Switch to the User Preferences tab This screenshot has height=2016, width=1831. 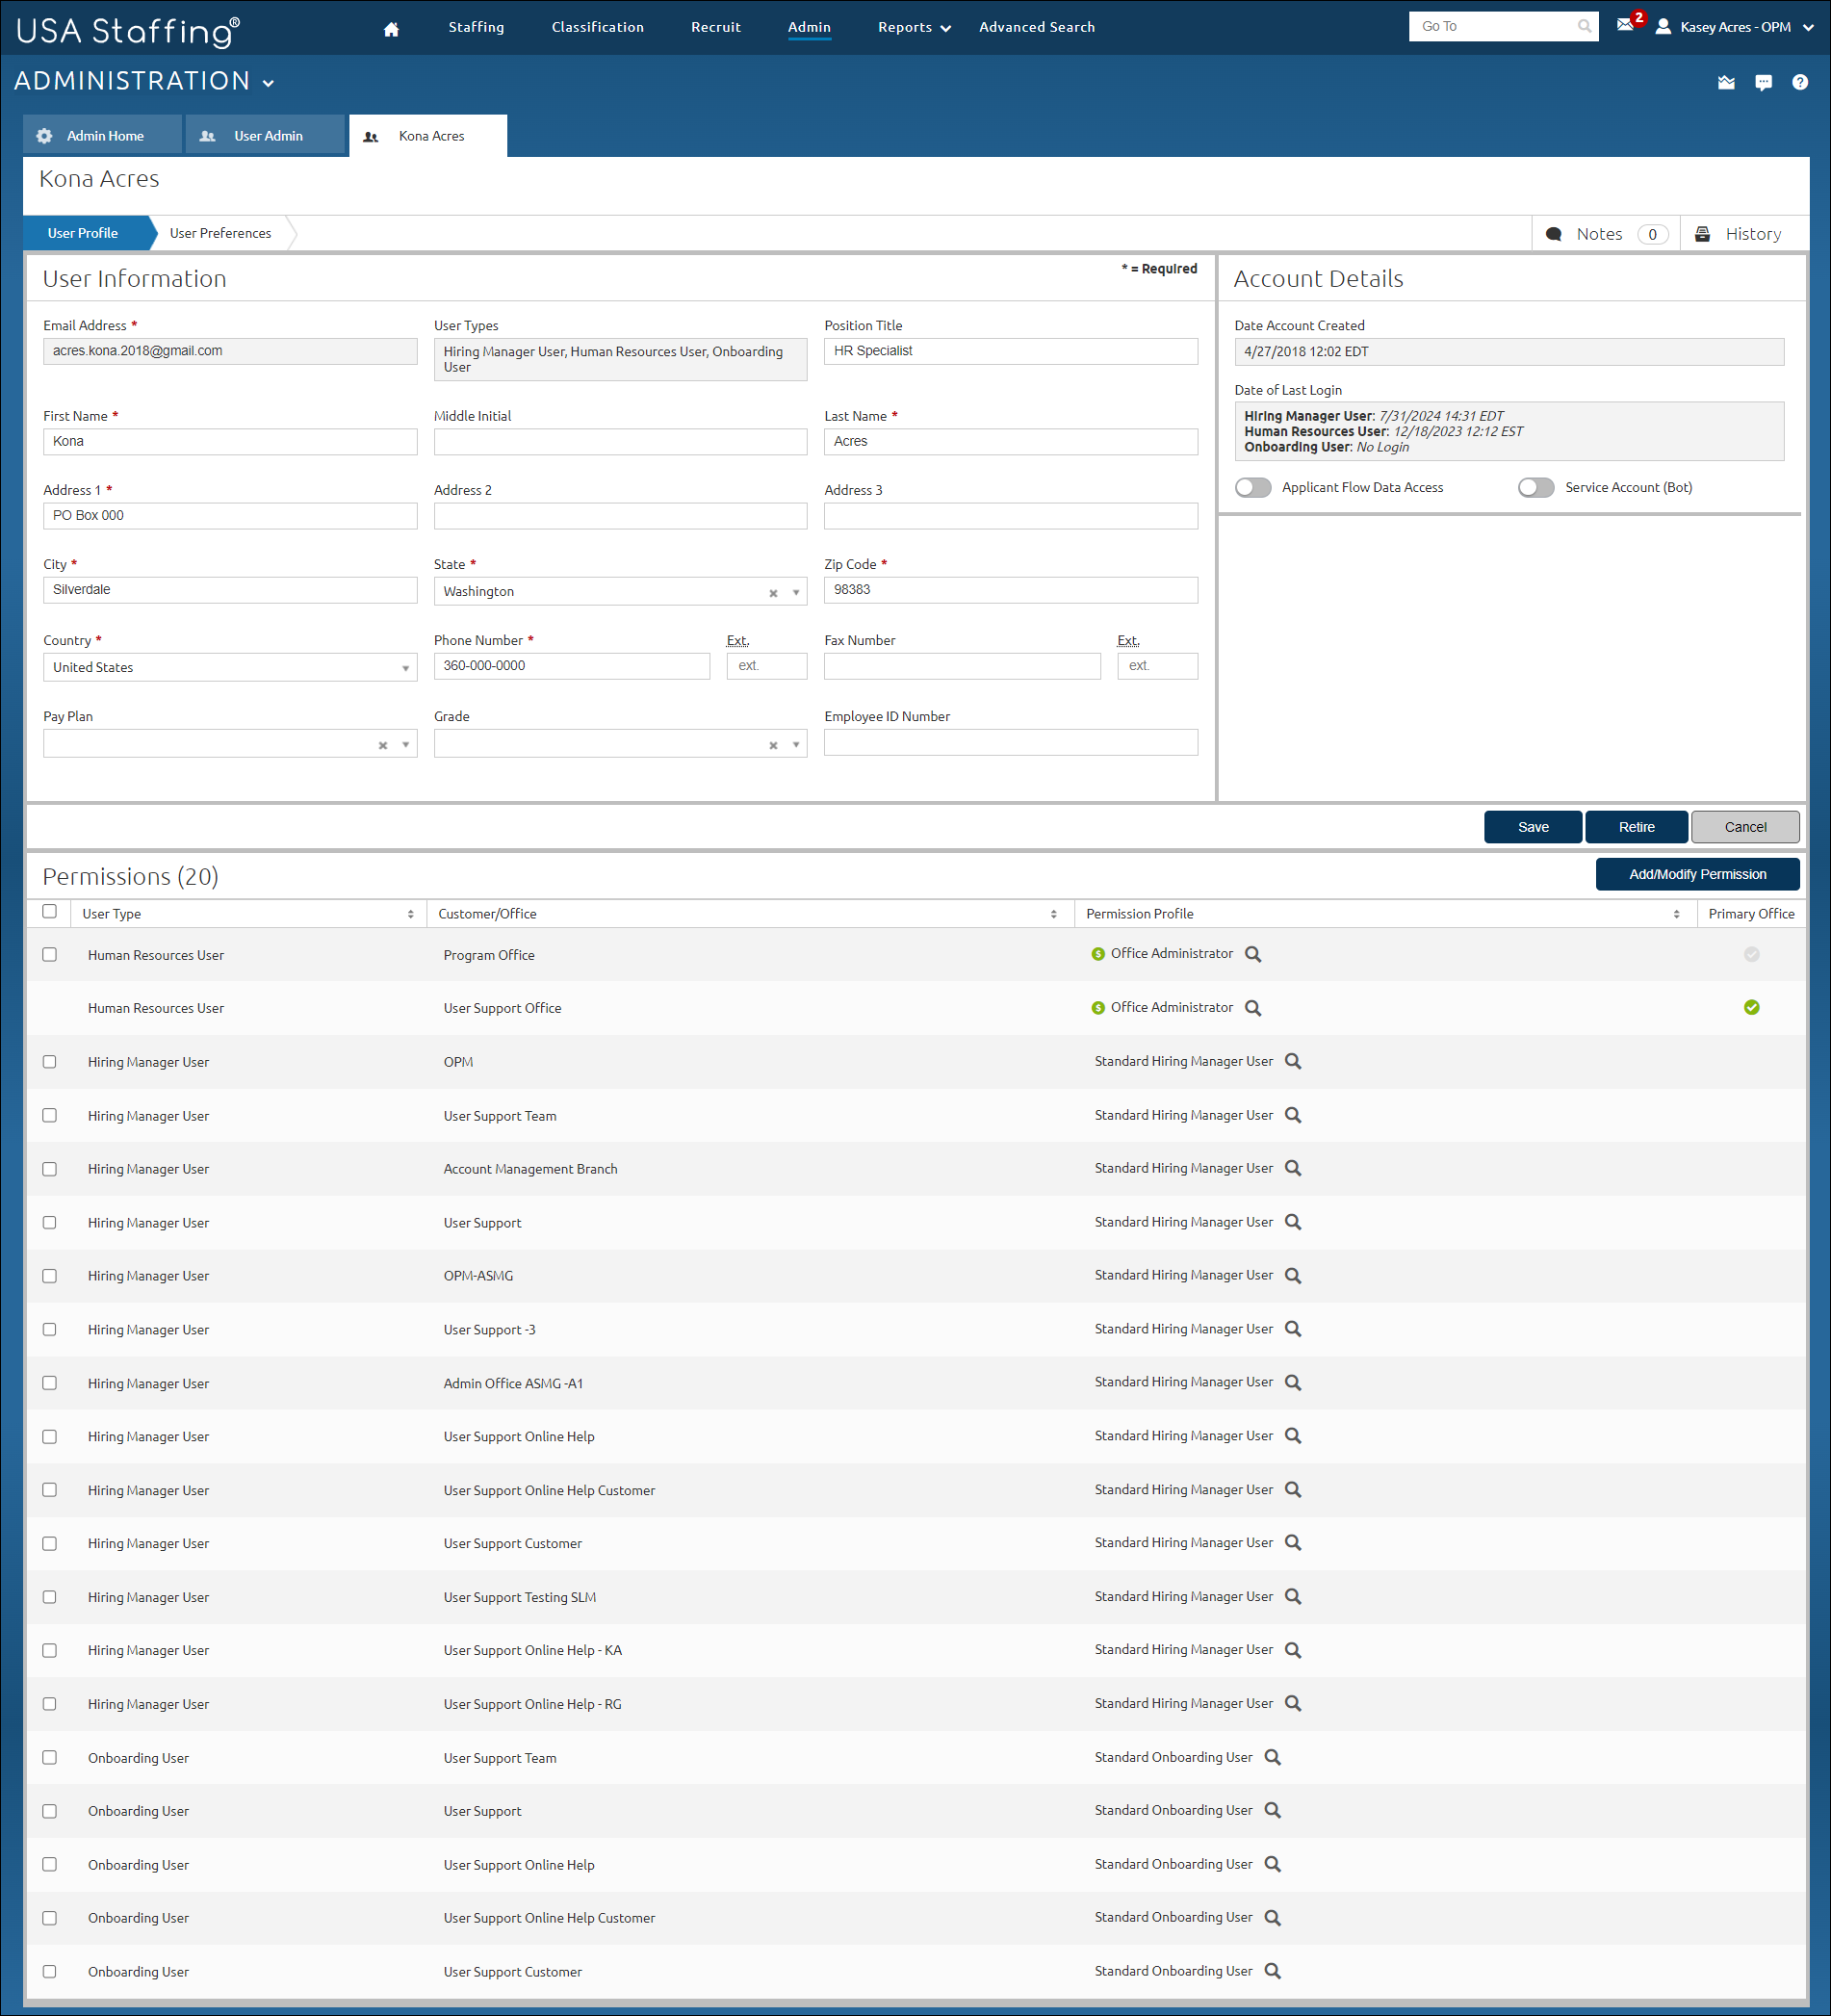(x=220, y=233)
